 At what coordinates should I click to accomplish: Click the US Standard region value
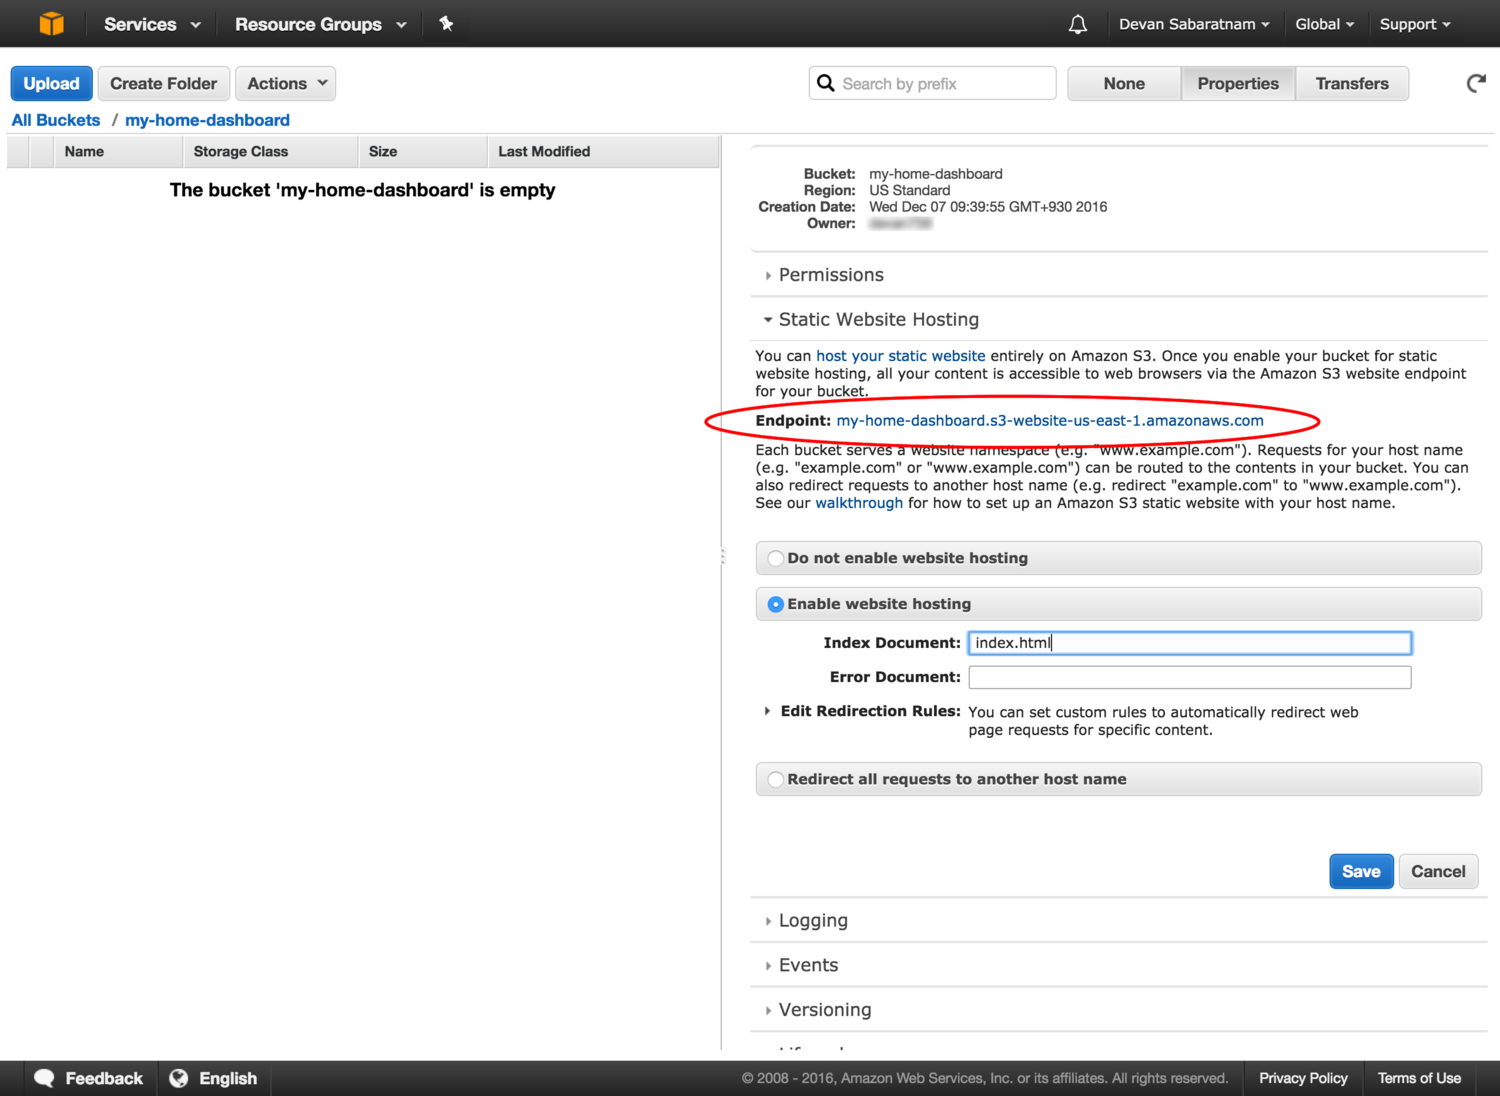(910, 190)
